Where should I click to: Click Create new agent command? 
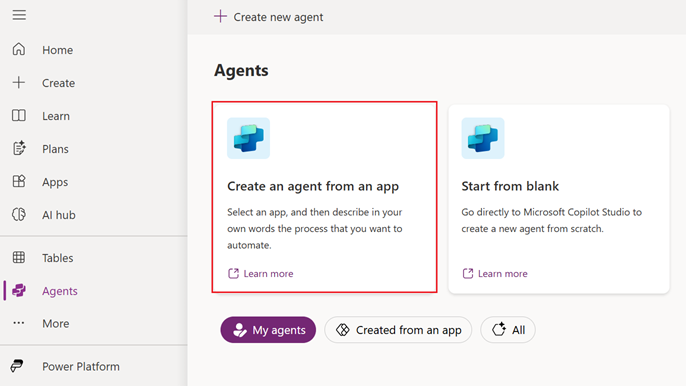point(269,17)
